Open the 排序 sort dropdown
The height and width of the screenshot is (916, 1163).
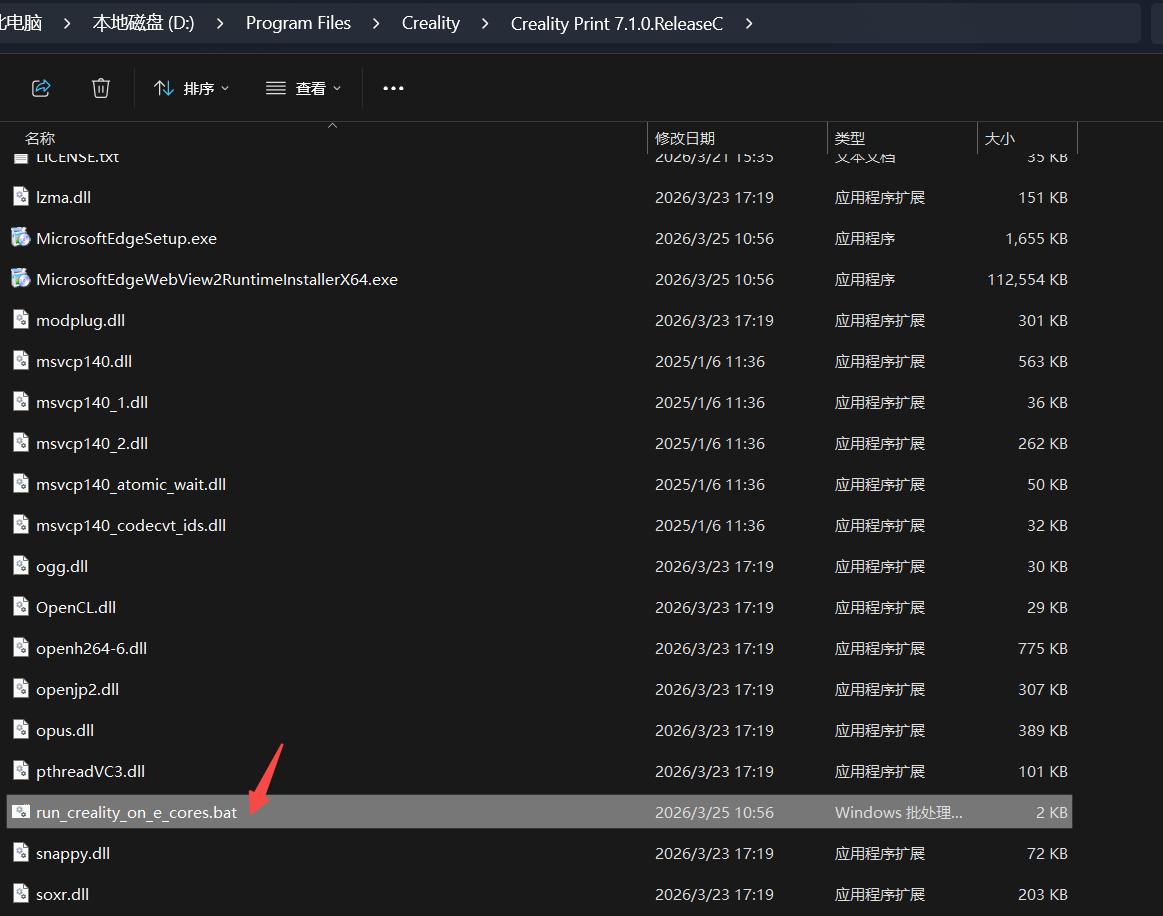pos(191,88)
